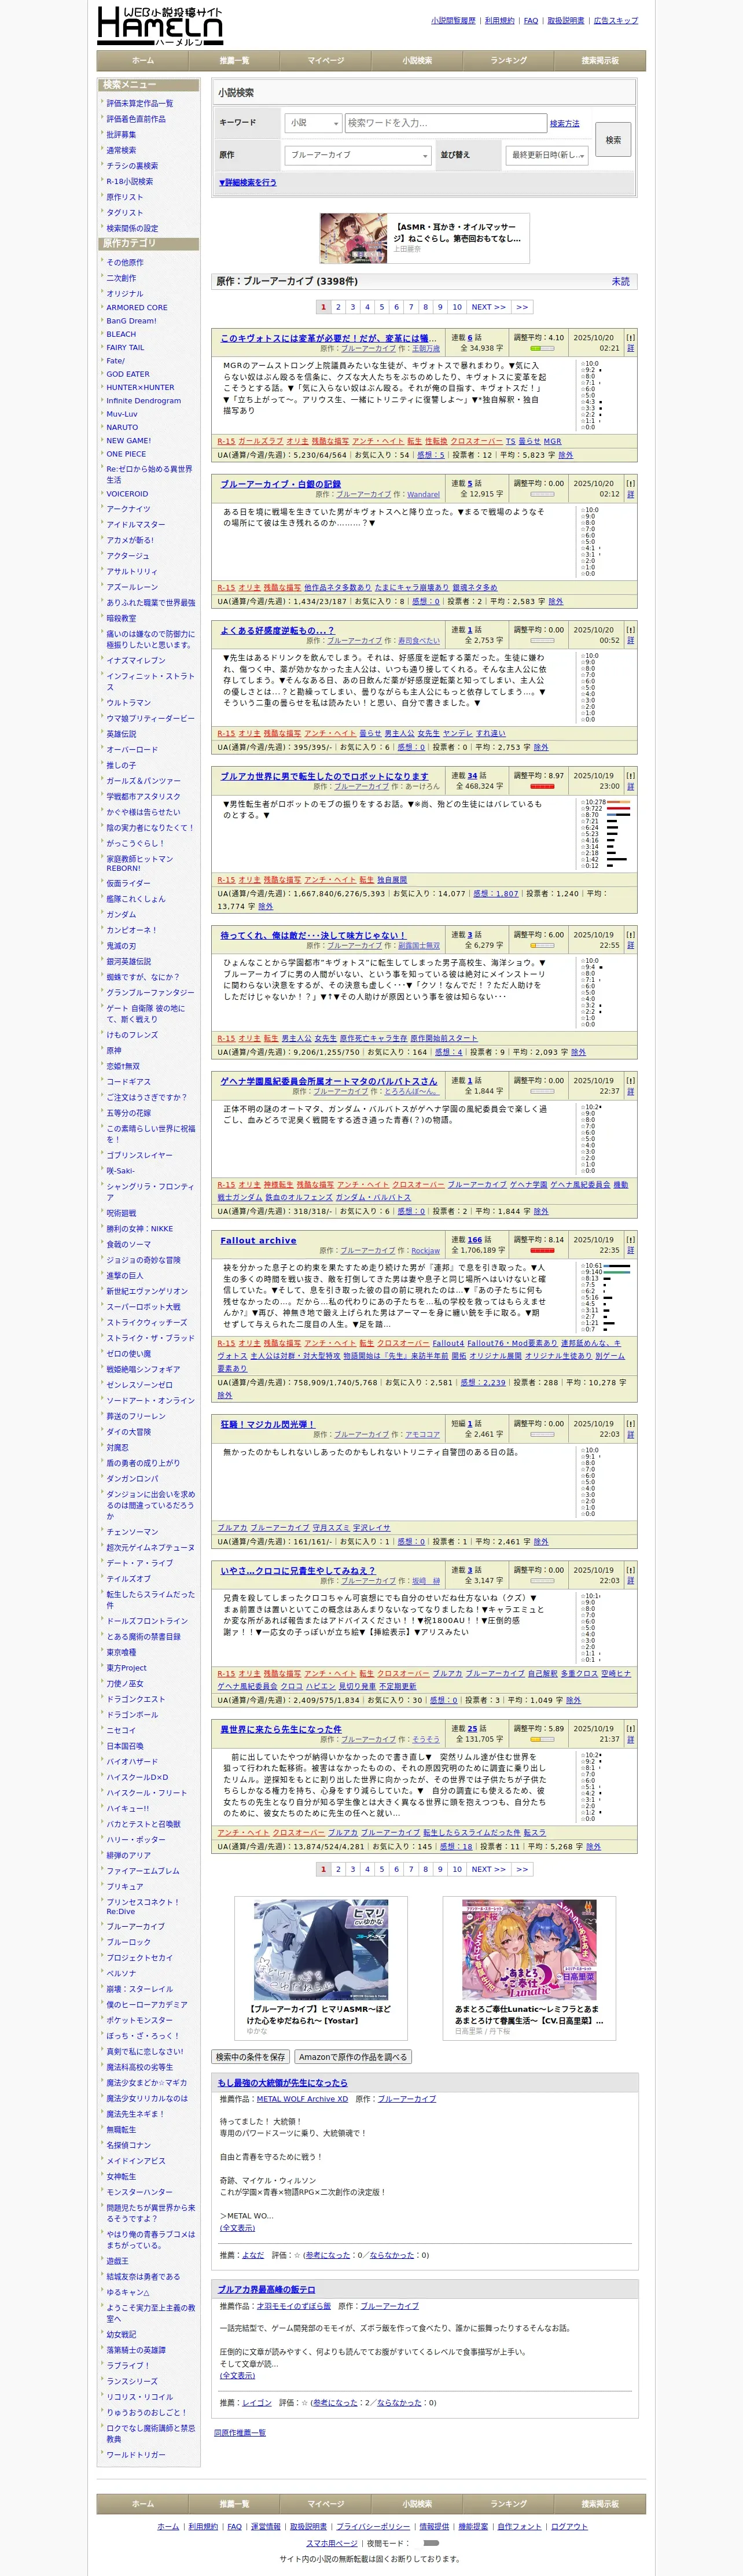Screen dimensions: 743x2576
Task: Open スマホ用ページ link in footer
Action: (x=332, y=2543)
